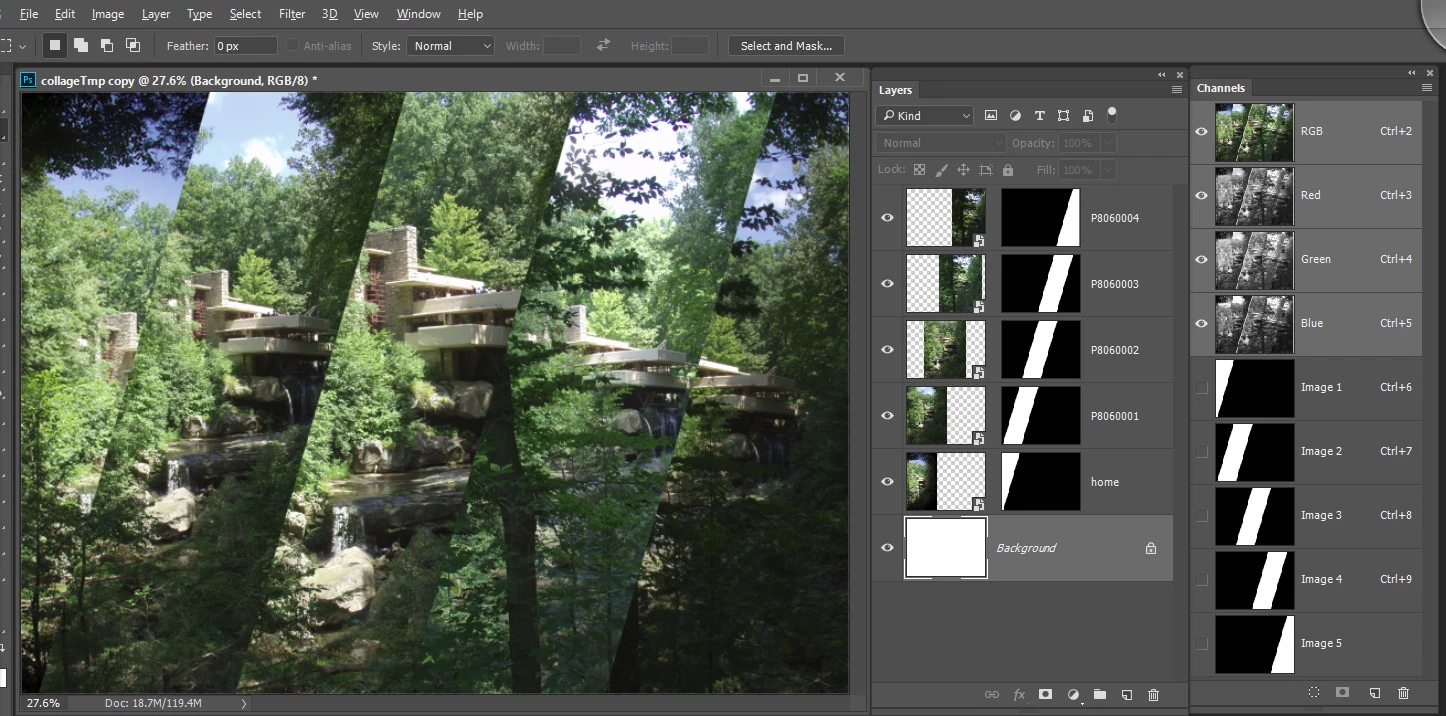1446x716 pixels.
Task: Create new fill or adjustment layer
Action: (1074, 694)
